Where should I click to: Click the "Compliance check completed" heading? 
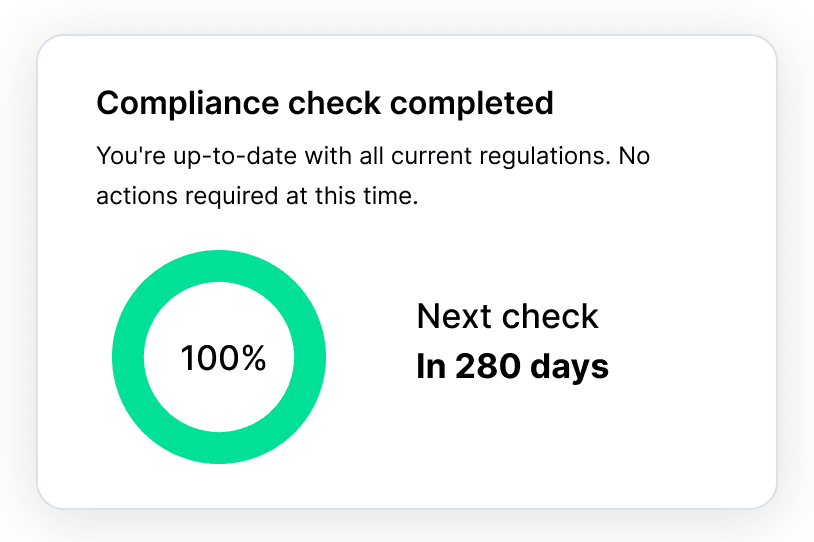click(x=325, y=103)
